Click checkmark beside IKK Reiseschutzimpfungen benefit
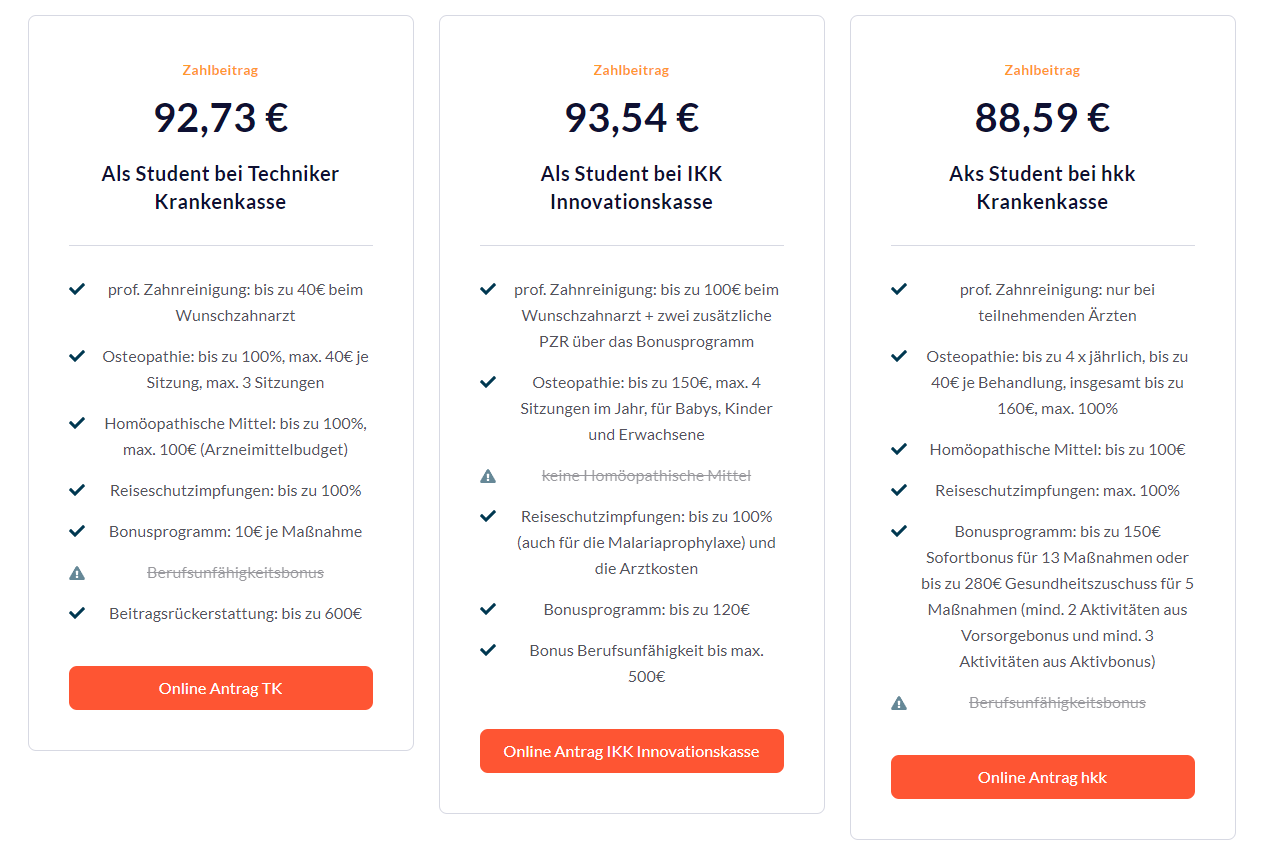 click(x=488, y=516)
